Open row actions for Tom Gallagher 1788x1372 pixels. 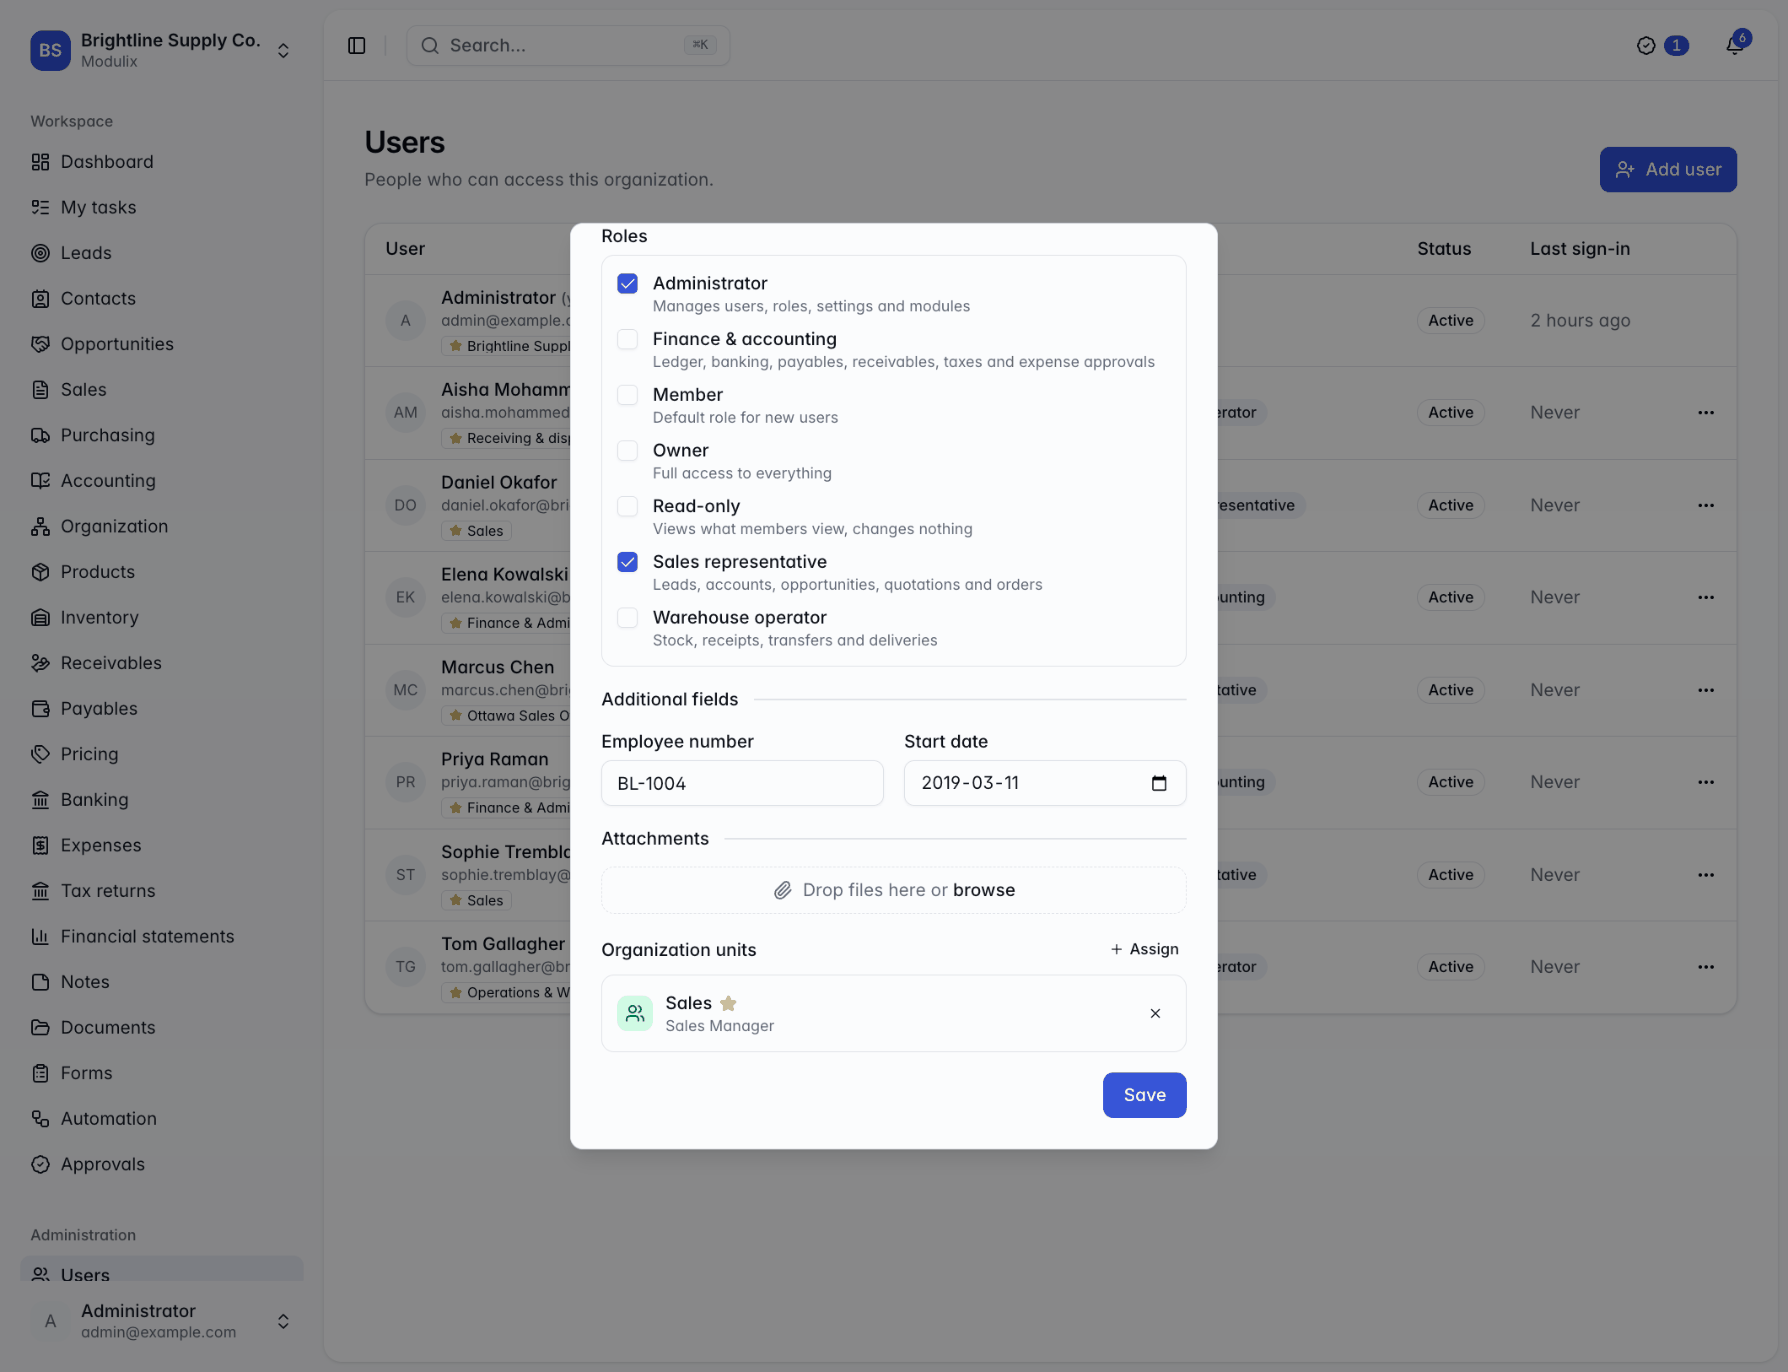tap(1706, 967)
